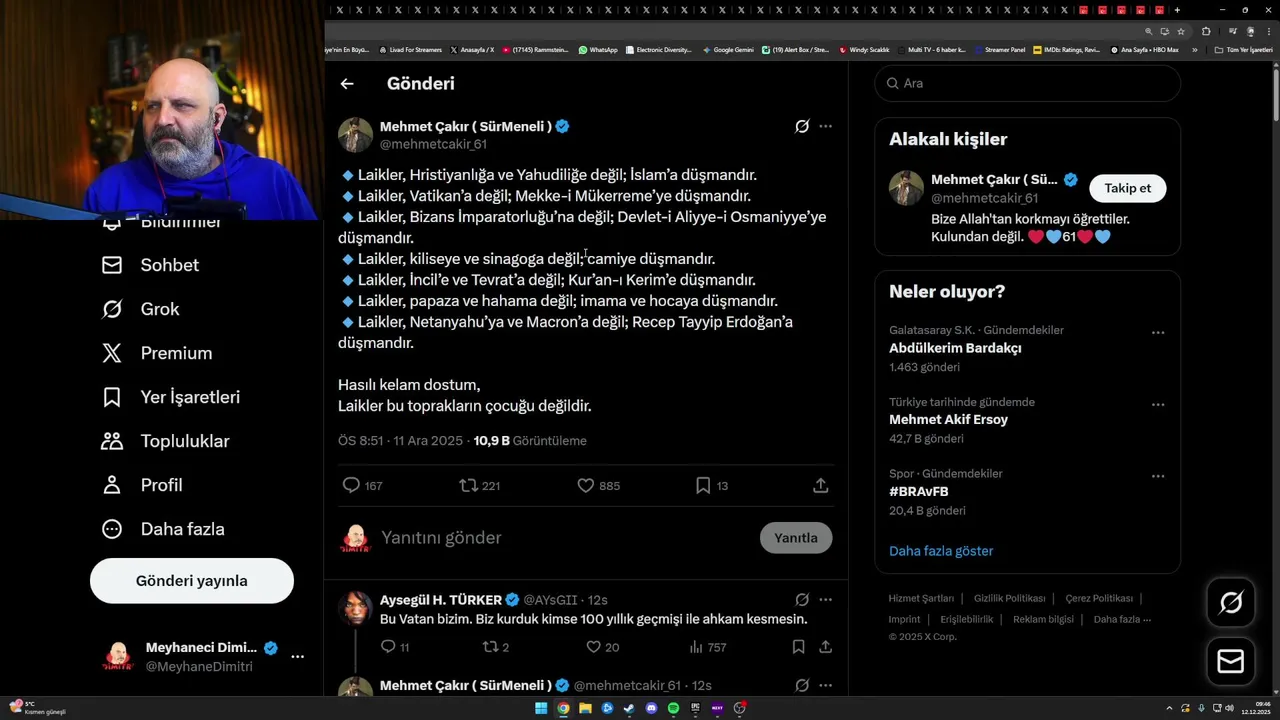
Task: Open Sohbet messages in the sidebar
Action: pos(150,265)
